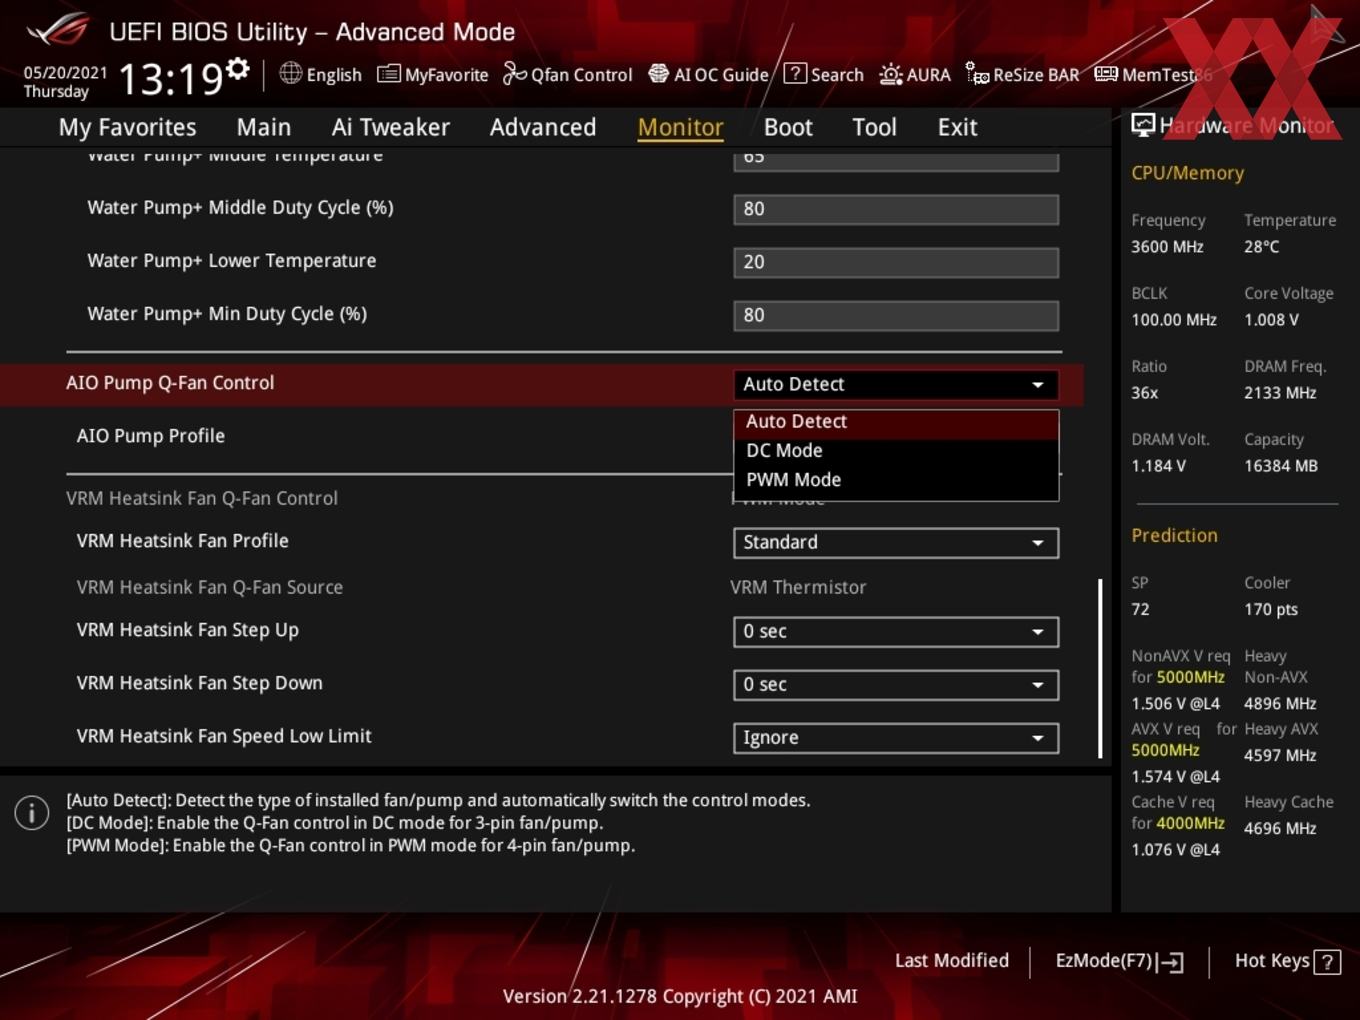Click VRM Heatsink Fan Q-Fan Source label
Viewport: 1360px width, 1020px height.
210,587
